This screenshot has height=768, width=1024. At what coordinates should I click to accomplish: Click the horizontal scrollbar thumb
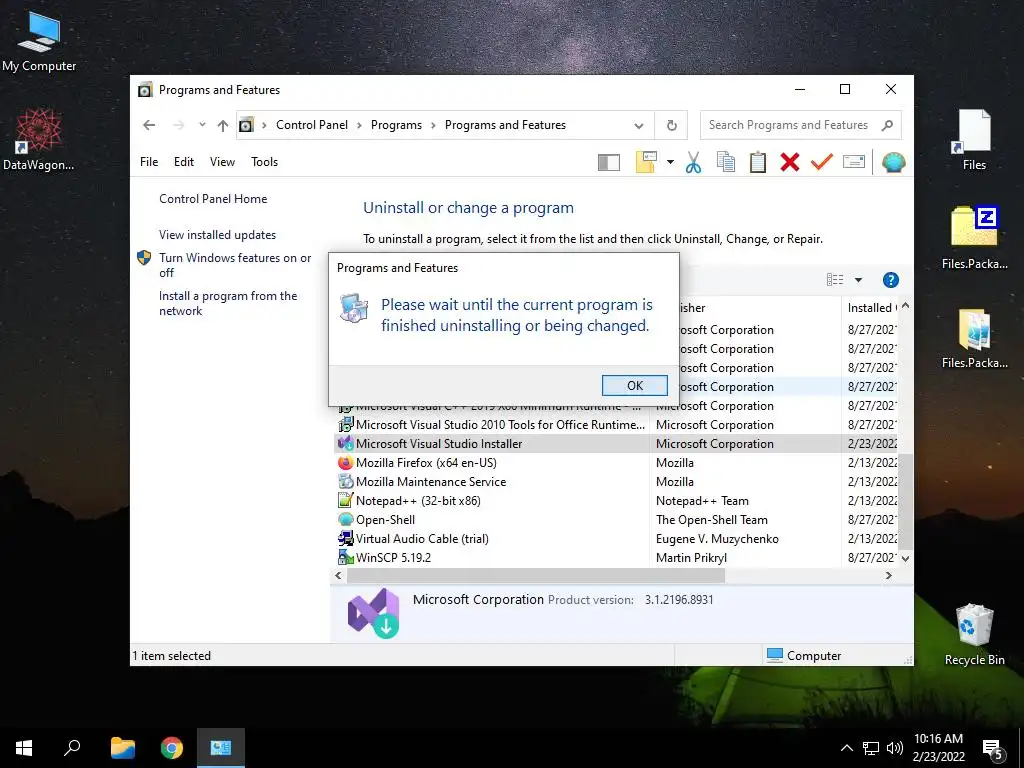(536, 575)
